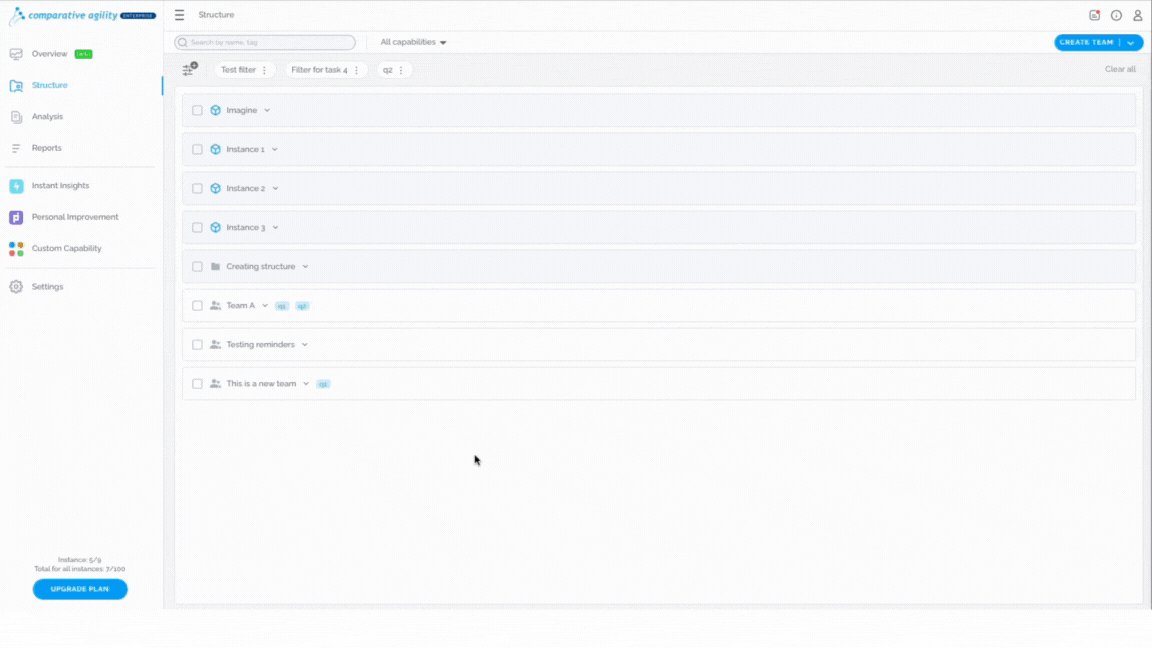
Task: Open Instant Insights in the sidebar
Action: click(x=60, y=186)
